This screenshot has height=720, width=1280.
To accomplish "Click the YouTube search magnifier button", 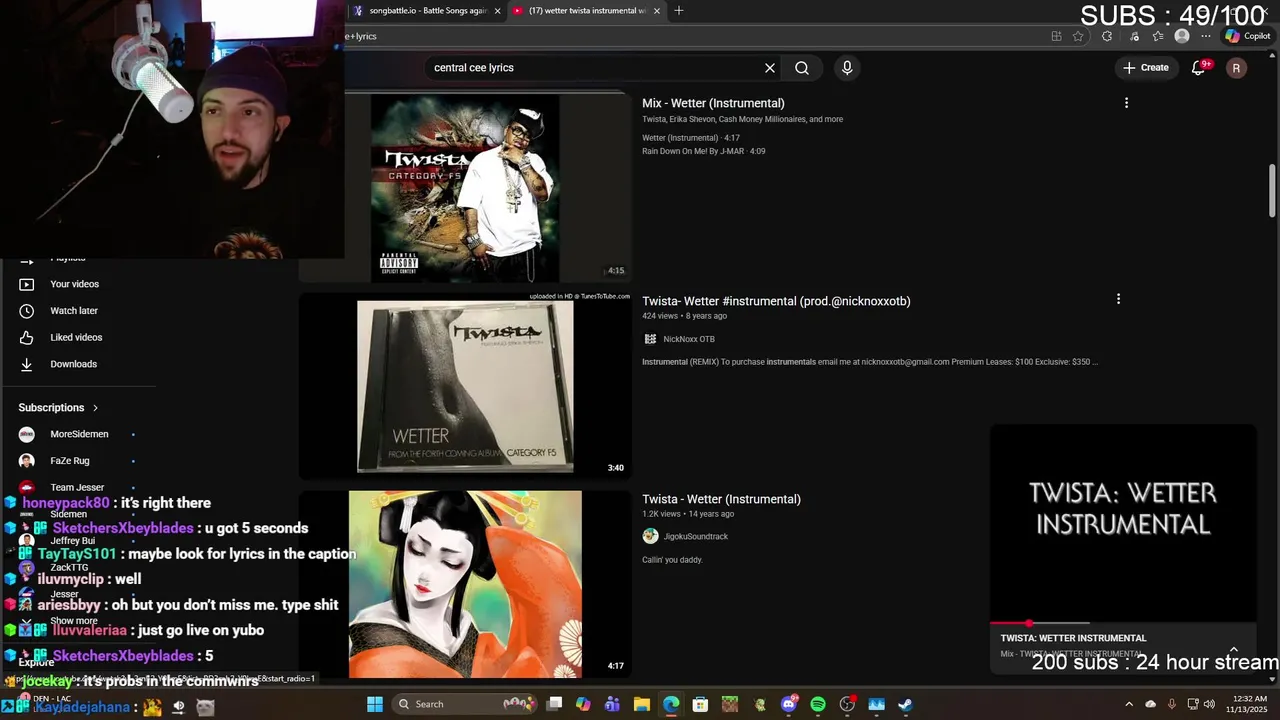I will pos(802,68).
